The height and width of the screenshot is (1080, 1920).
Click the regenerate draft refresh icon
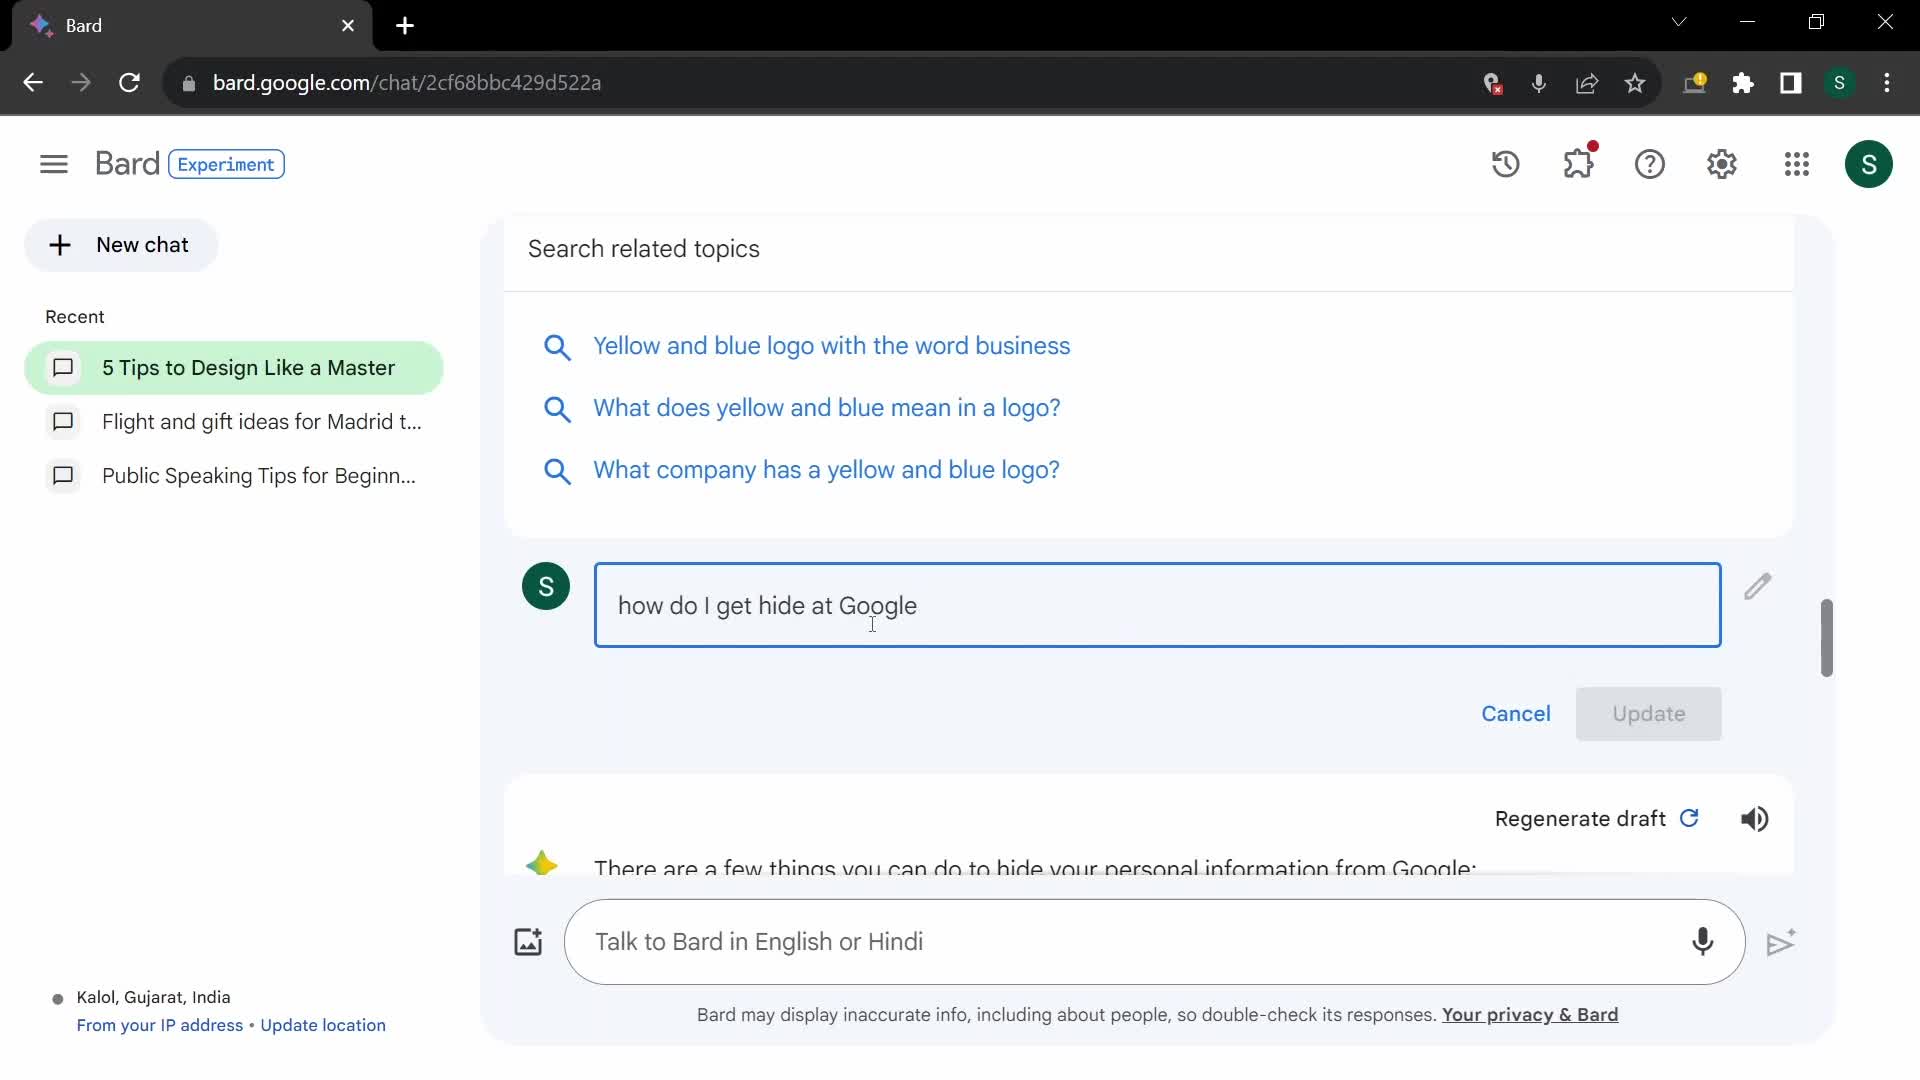[1689, 818]
